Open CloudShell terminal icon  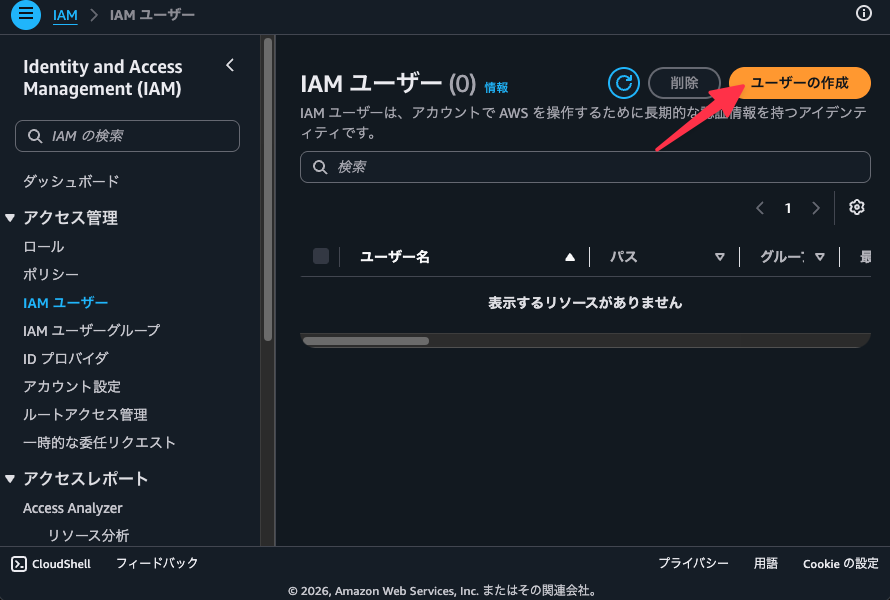19,564
